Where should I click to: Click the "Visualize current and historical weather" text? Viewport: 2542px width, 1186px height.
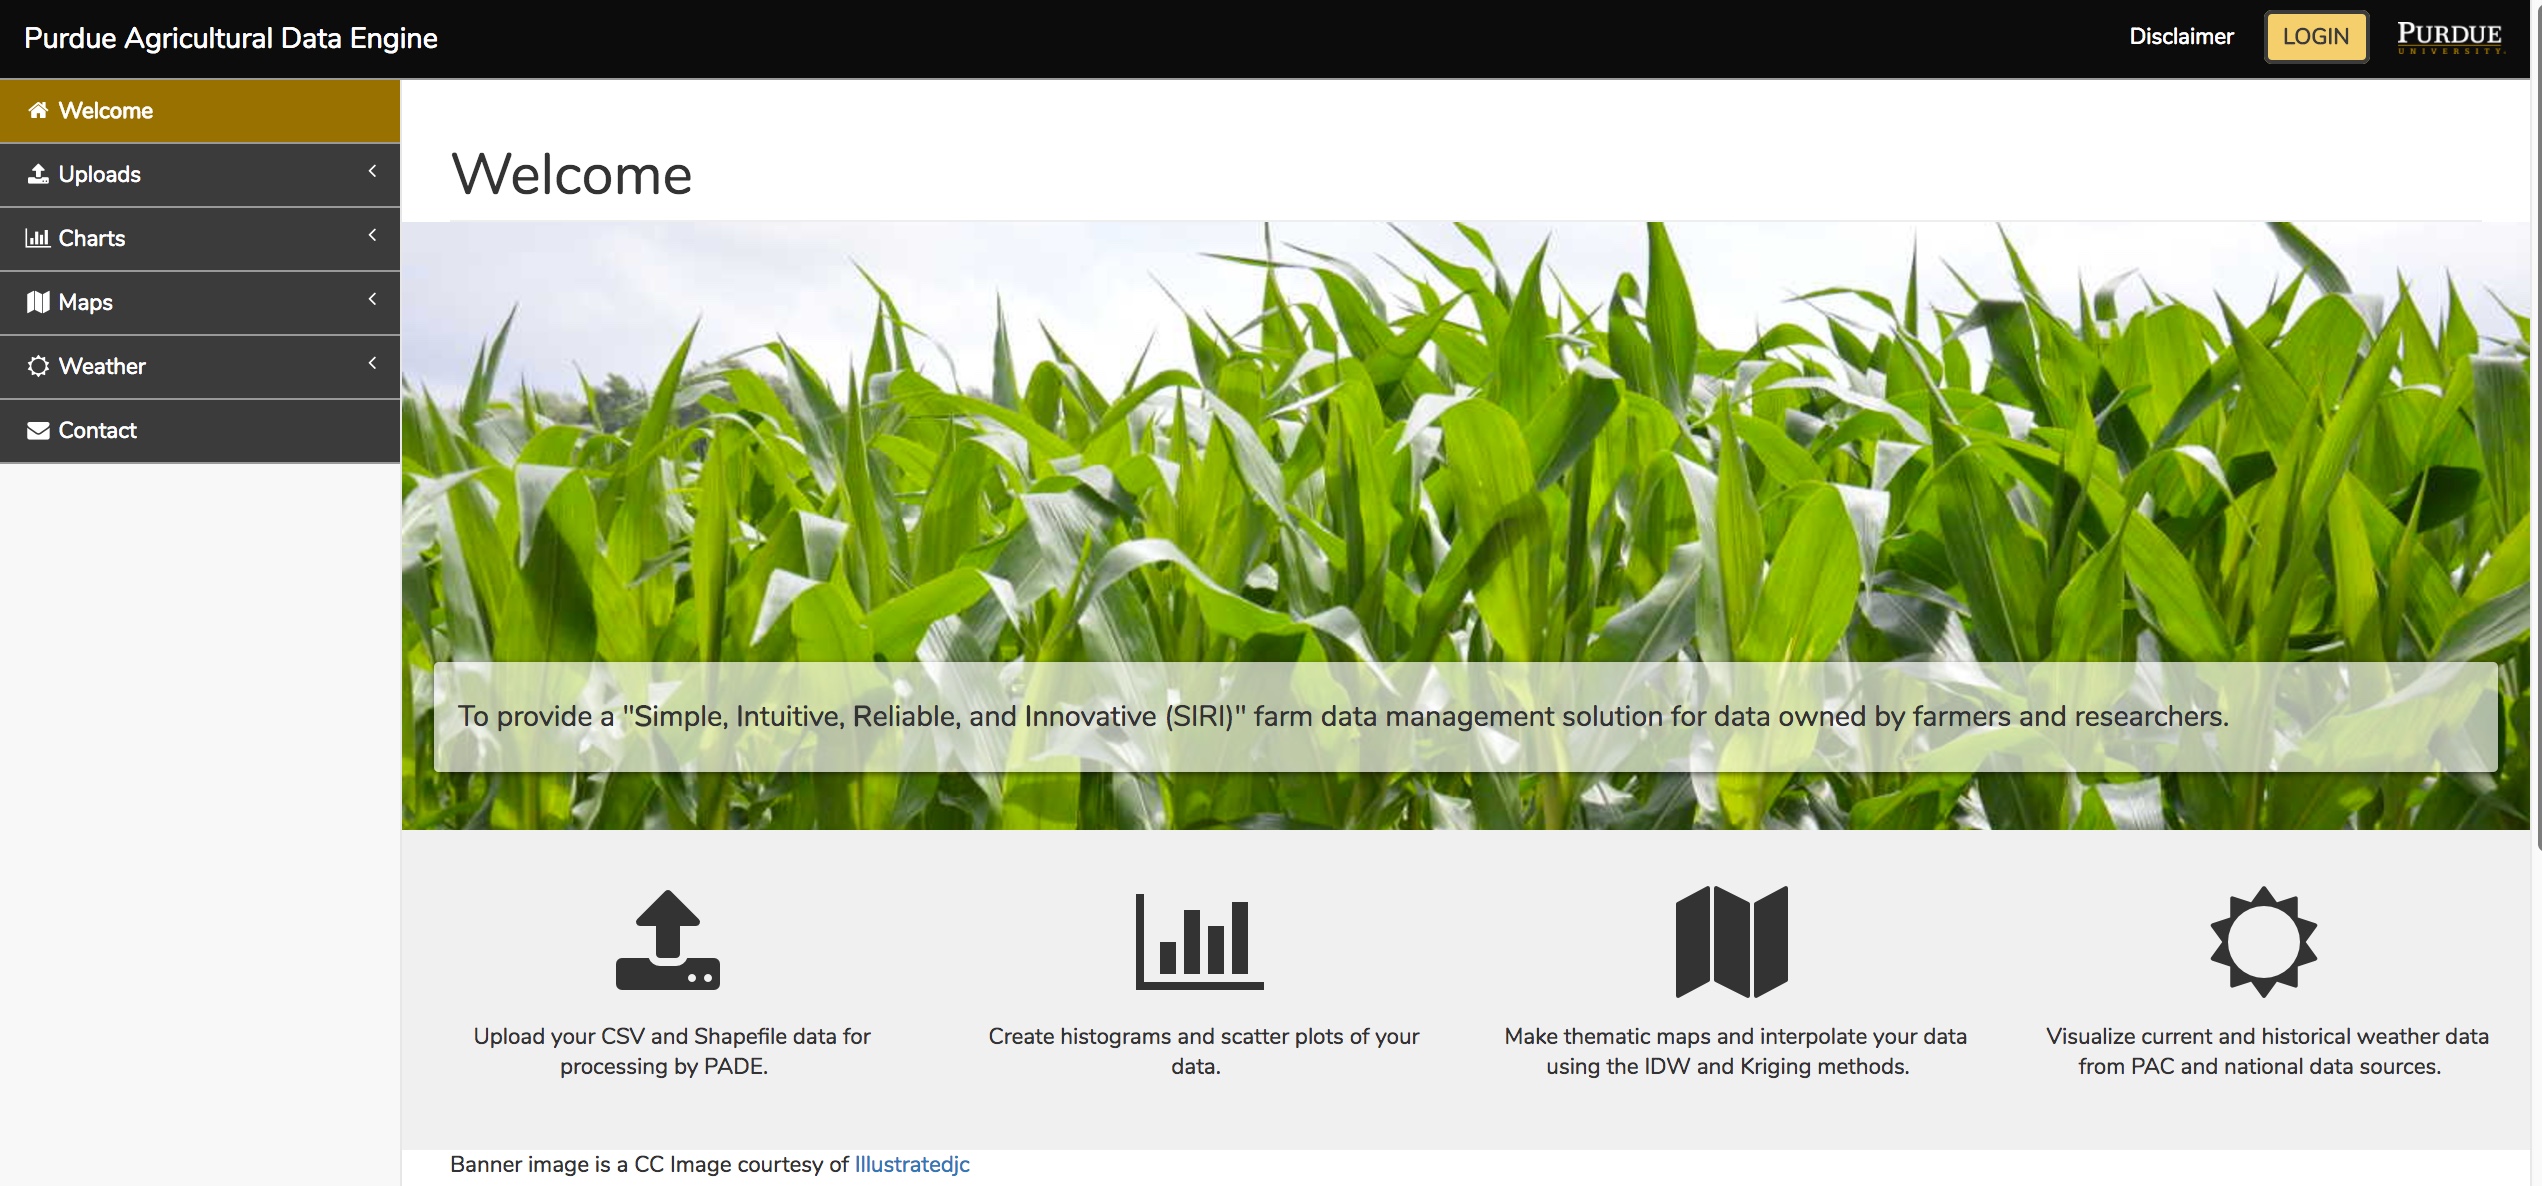(2267, 1051)
